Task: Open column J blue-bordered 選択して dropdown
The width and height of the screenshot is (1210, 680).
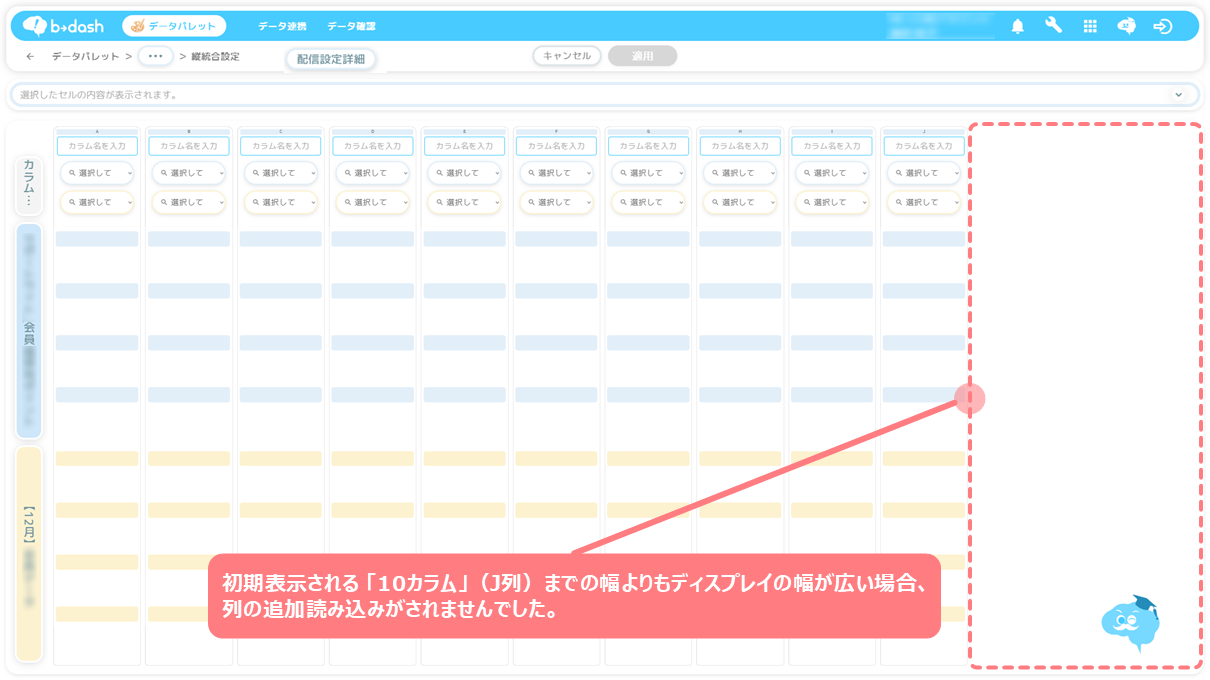Action: pyautogui.click(x=923, y=173)
